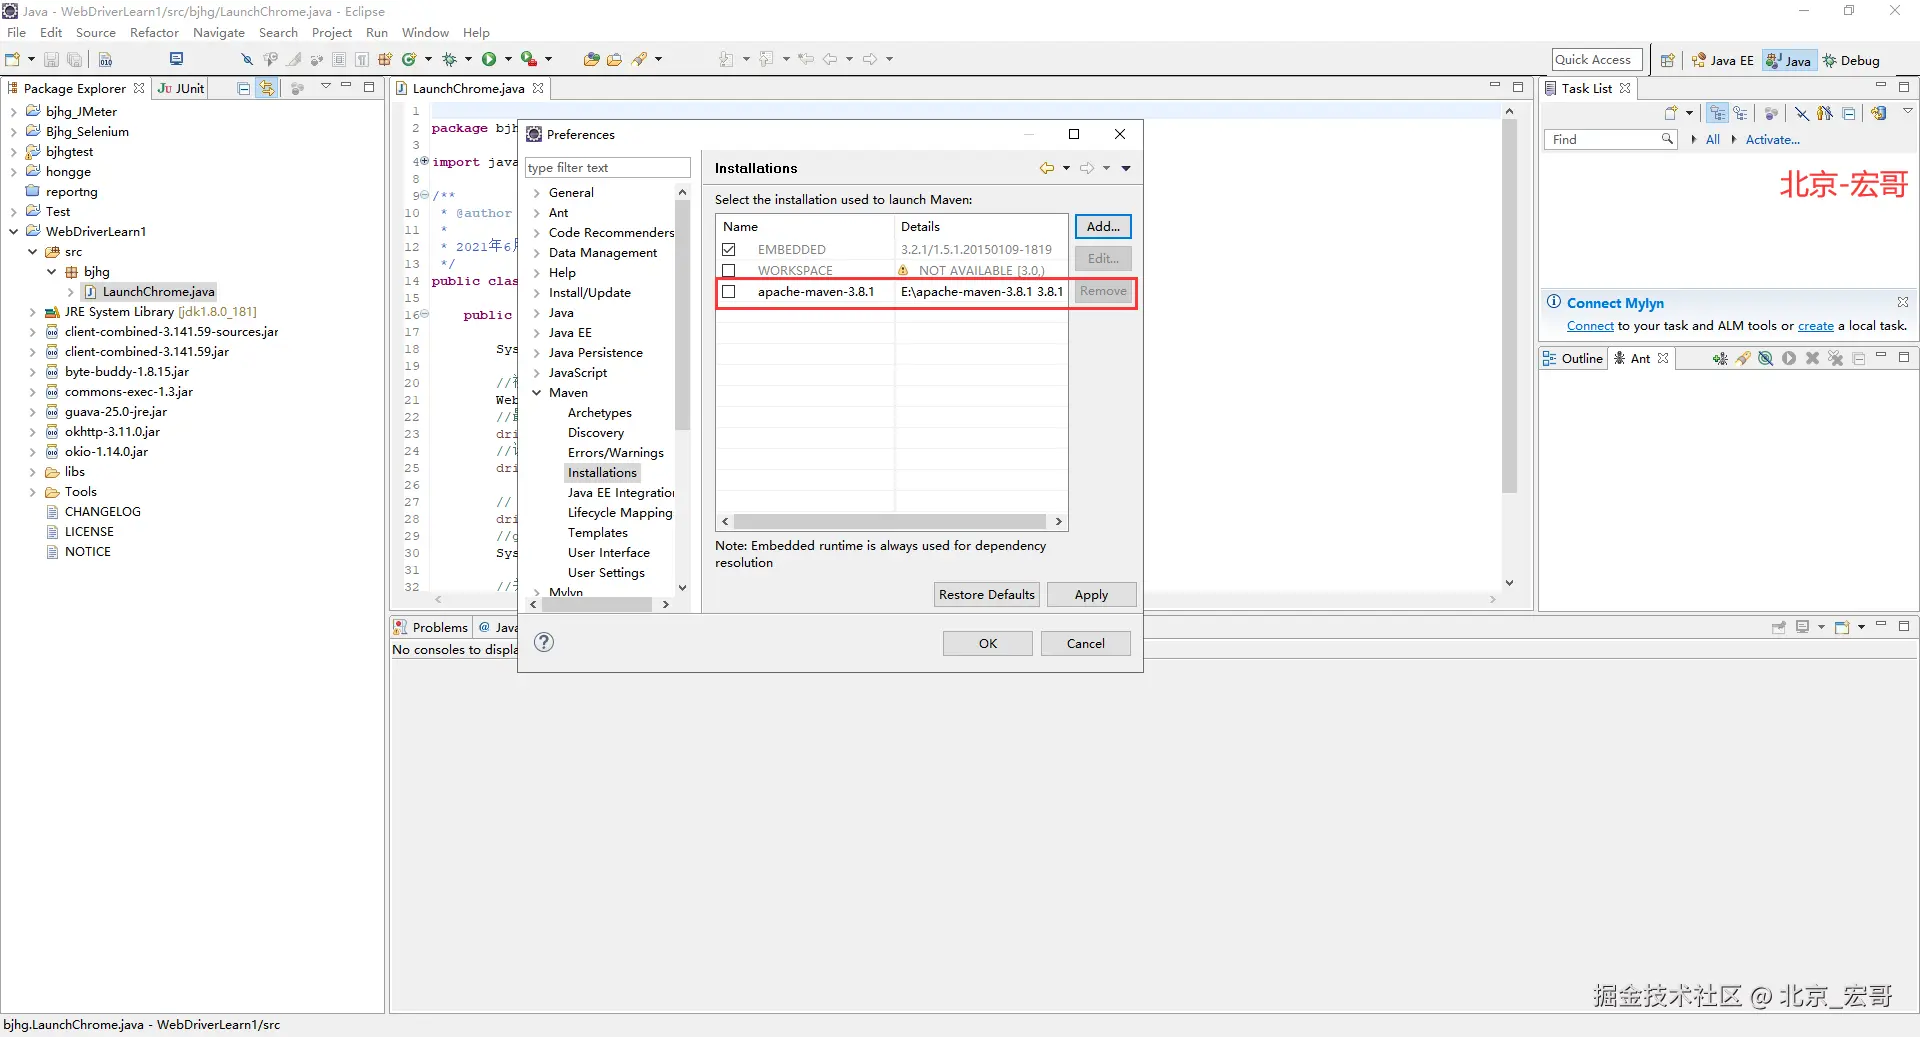Switch to the JUnit tab
The image size is (1920, 1037).
pos(181,88)
